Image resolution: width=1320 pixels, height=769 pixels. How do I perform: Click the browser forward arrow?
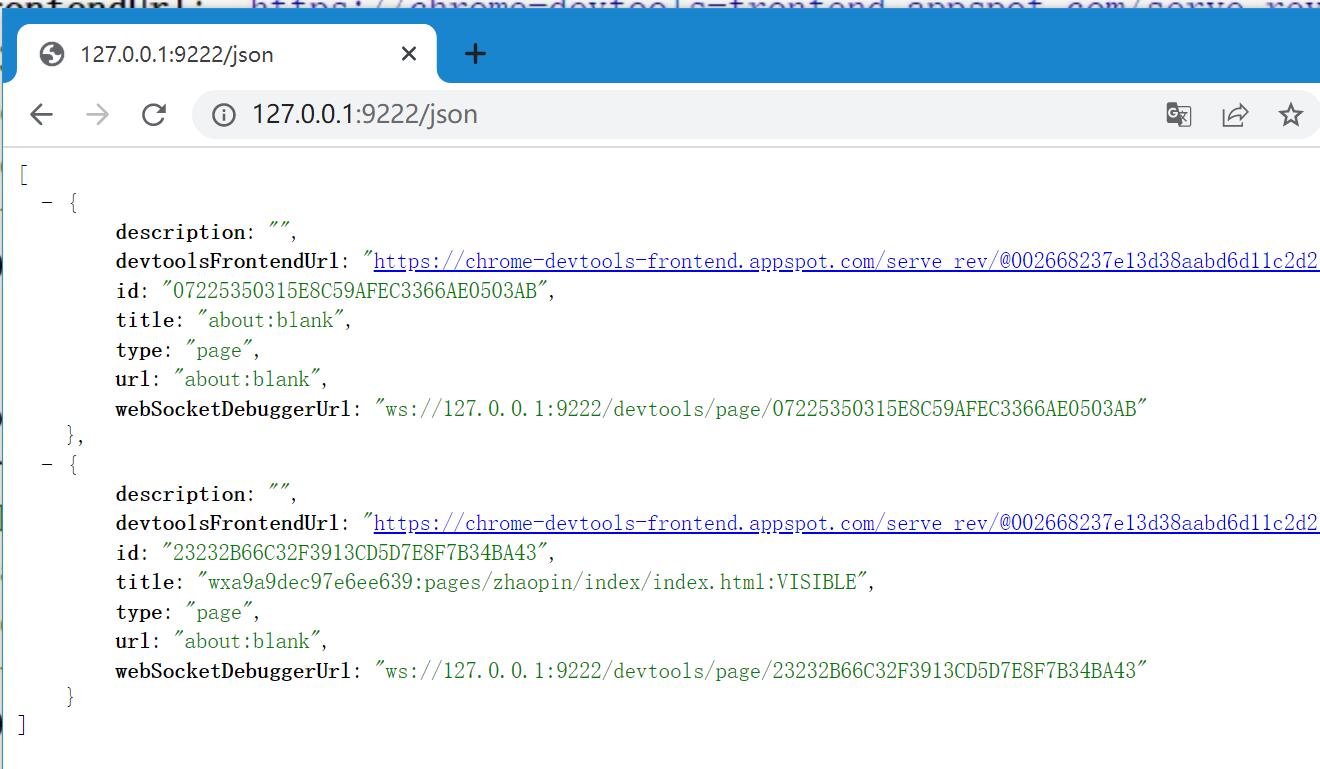97,114
